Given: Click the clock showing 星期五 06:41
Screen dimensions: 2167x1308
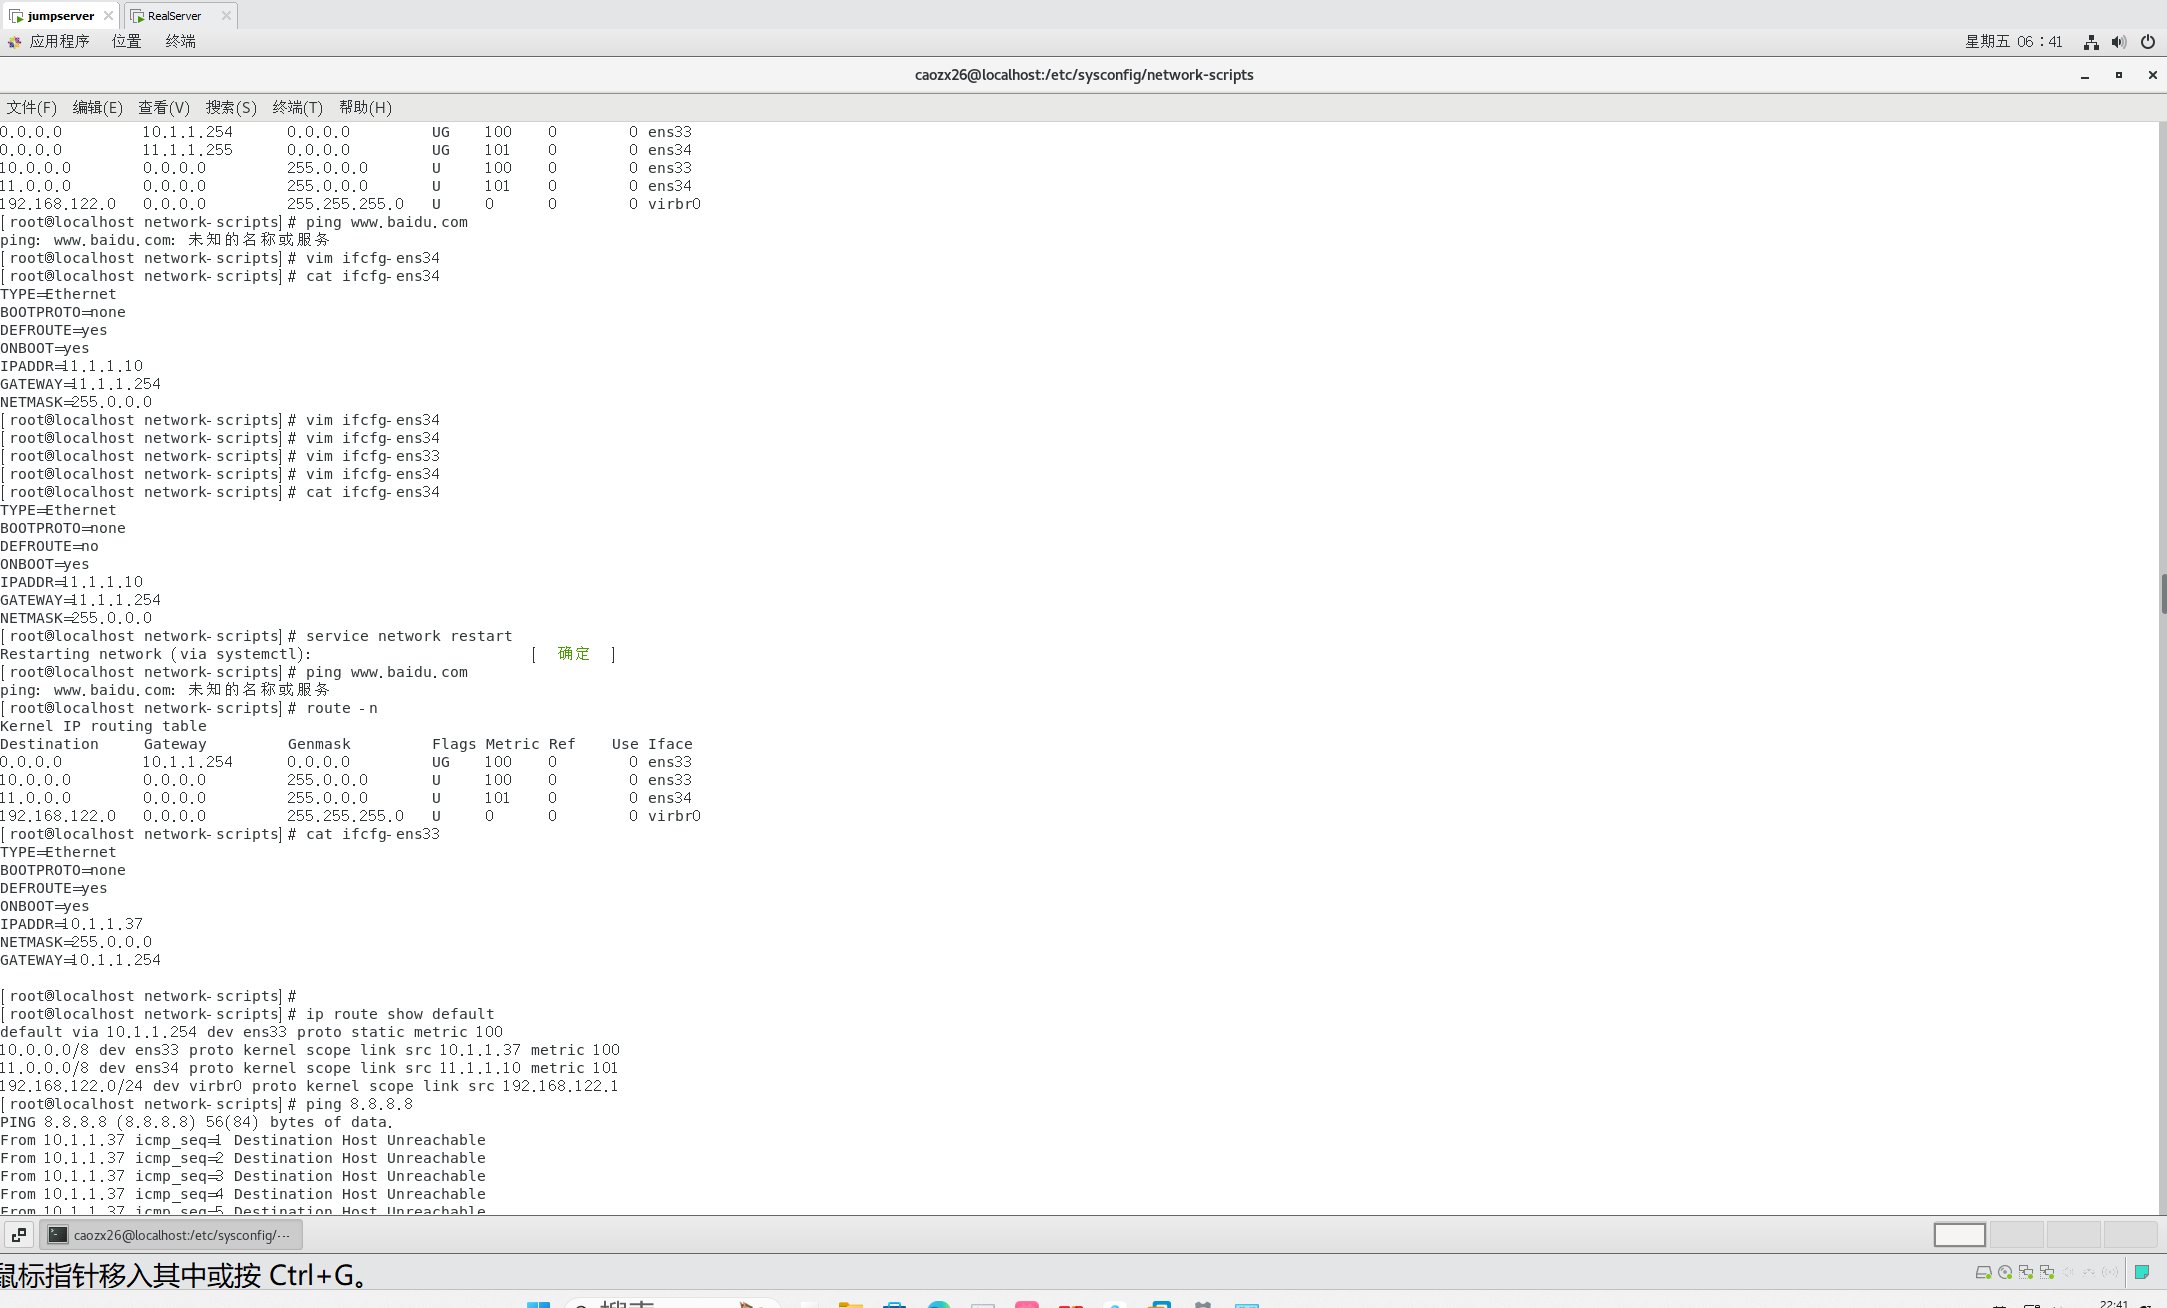Looking at the screenshot, I should 2013,41.
